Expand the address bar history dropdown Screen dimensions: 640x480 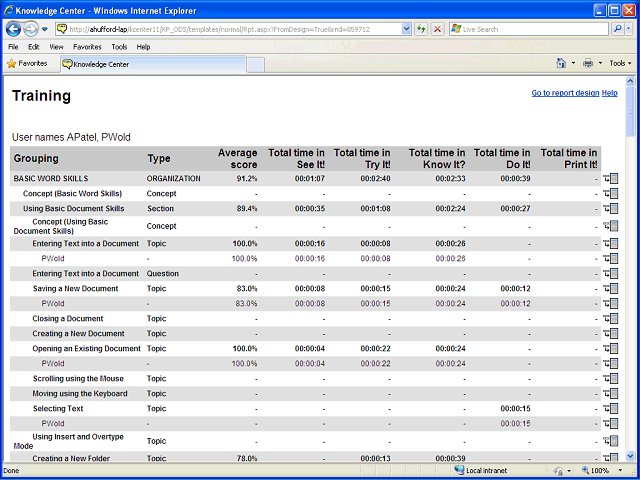pos(406,29)
